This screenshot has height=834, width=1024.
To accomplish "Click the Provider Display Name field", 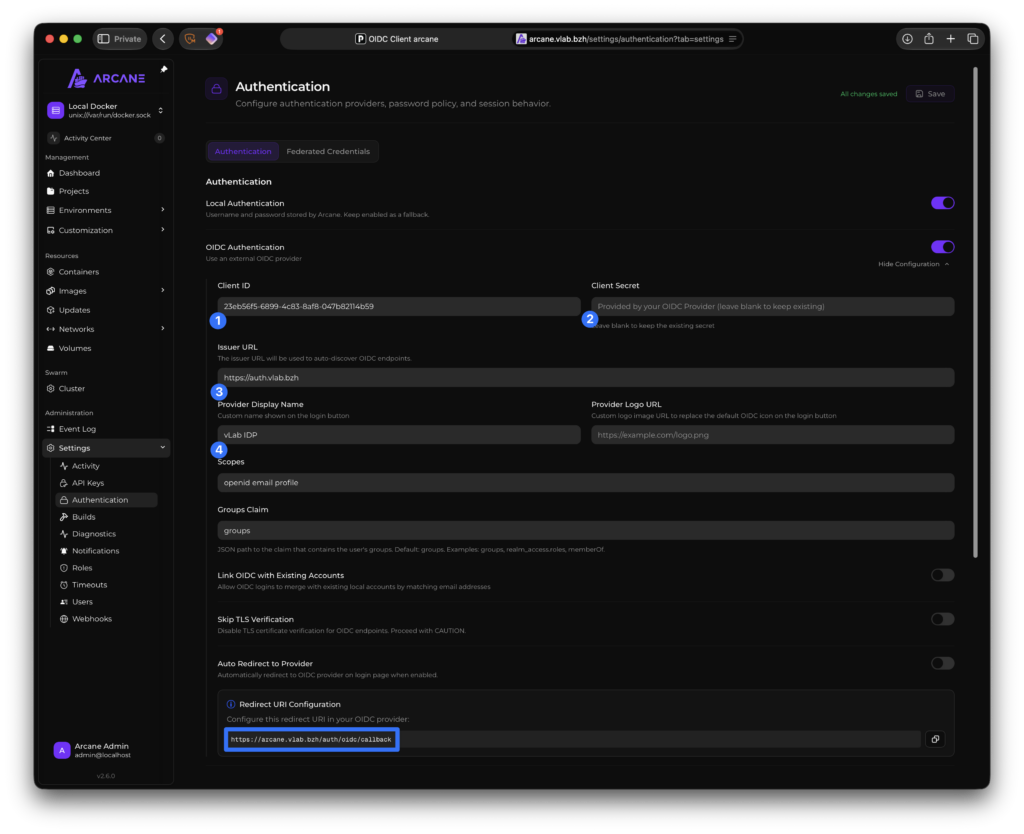I will 398,435.
